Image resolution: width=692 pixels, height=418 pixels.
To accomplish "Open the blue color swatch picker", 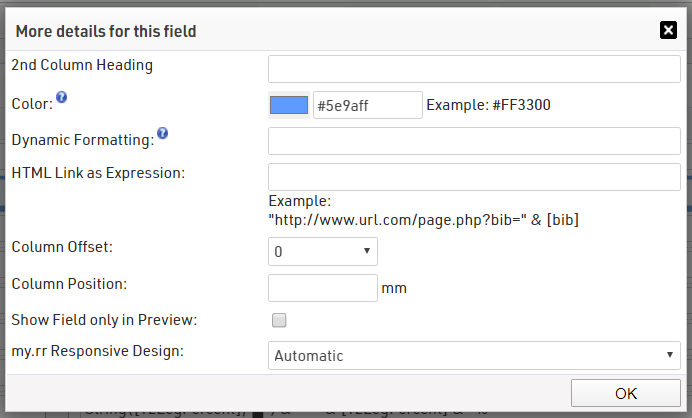I will [x=289, y=105].
